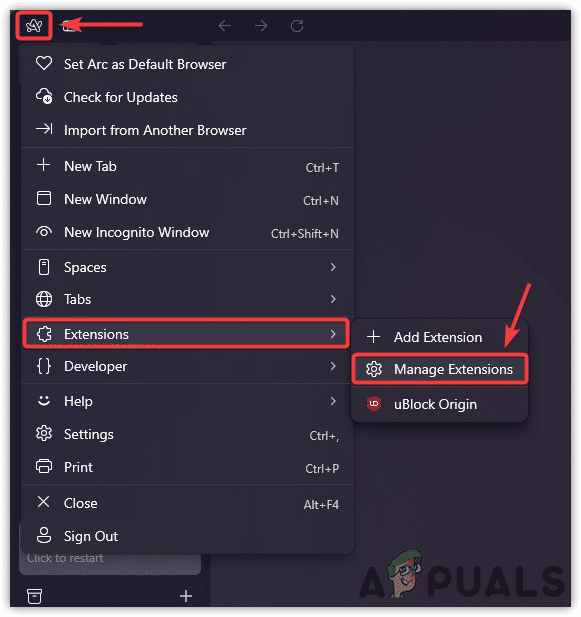The height and width of the screenshot is (617, 581).
Task: Open uBlock Origin extension
Action: [439, 405]
